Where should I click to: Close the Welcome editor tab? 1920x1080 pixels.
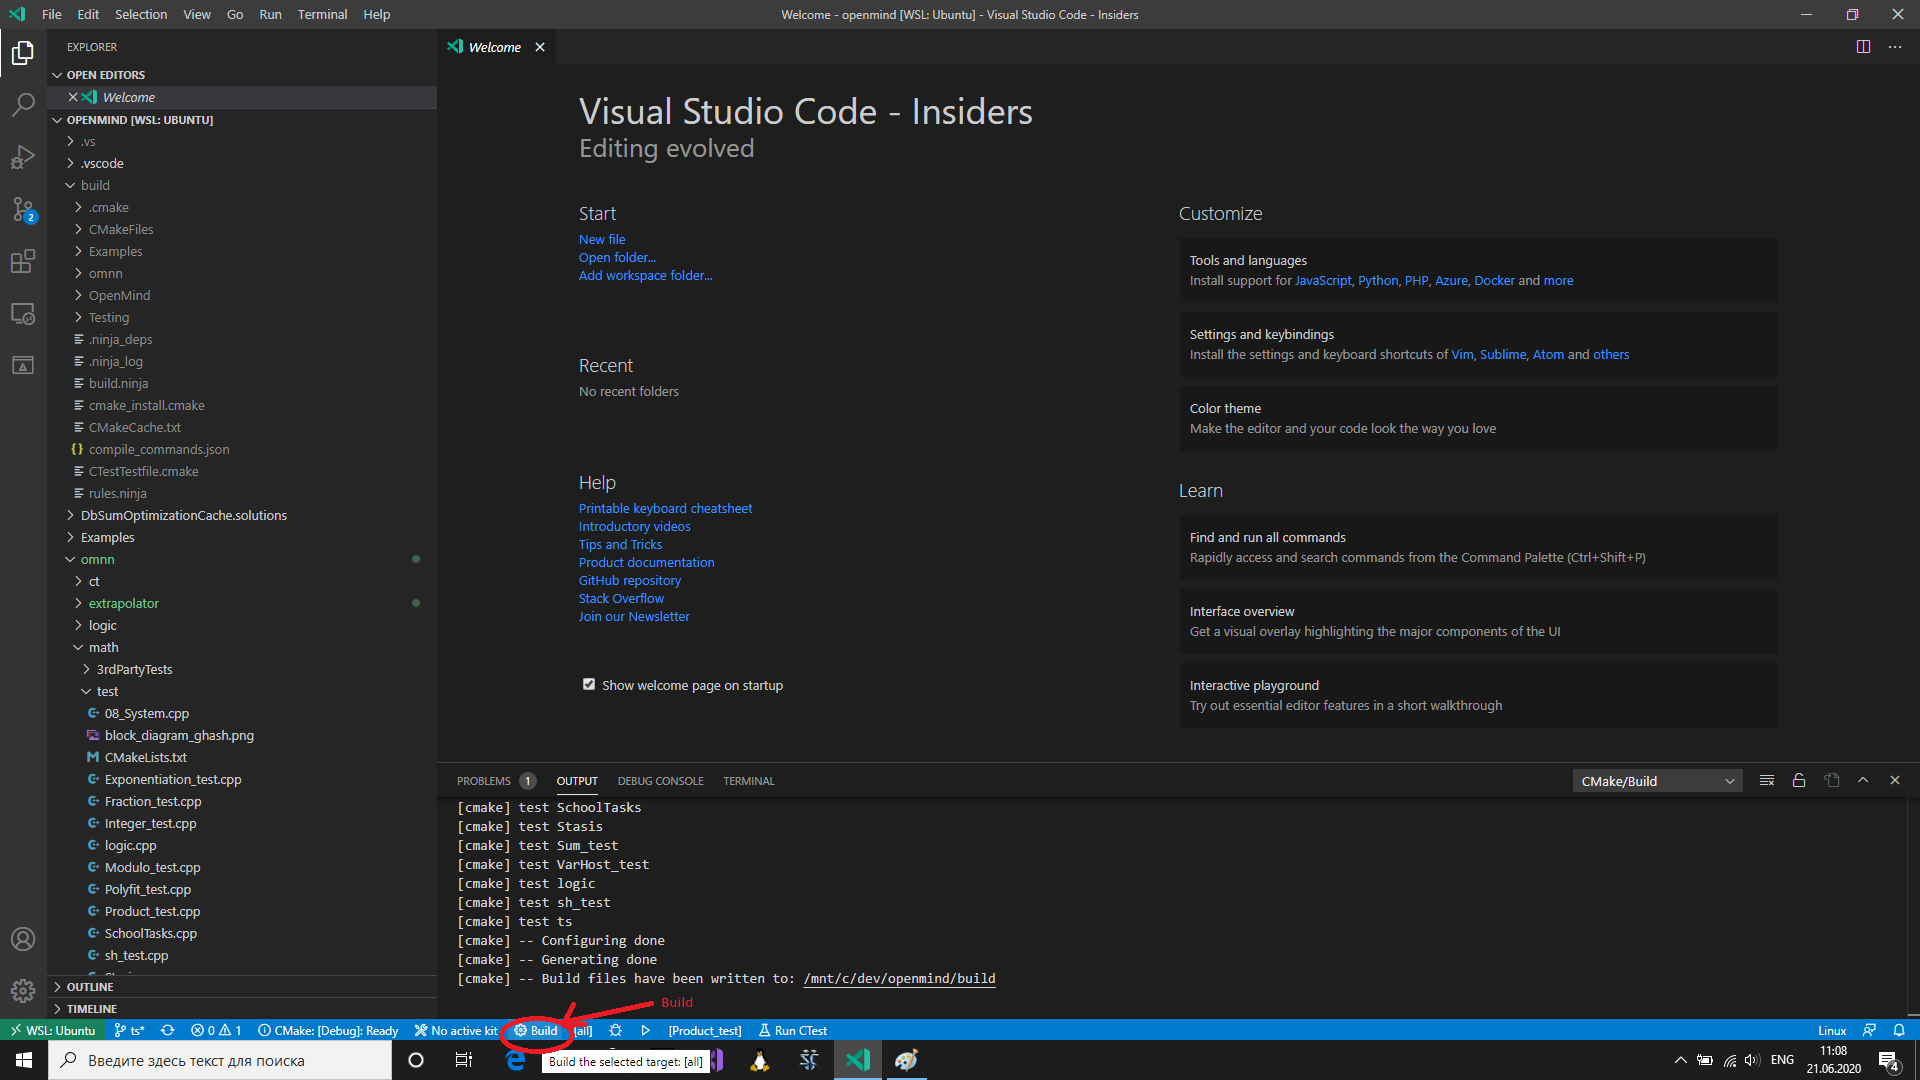click(540, 47)
